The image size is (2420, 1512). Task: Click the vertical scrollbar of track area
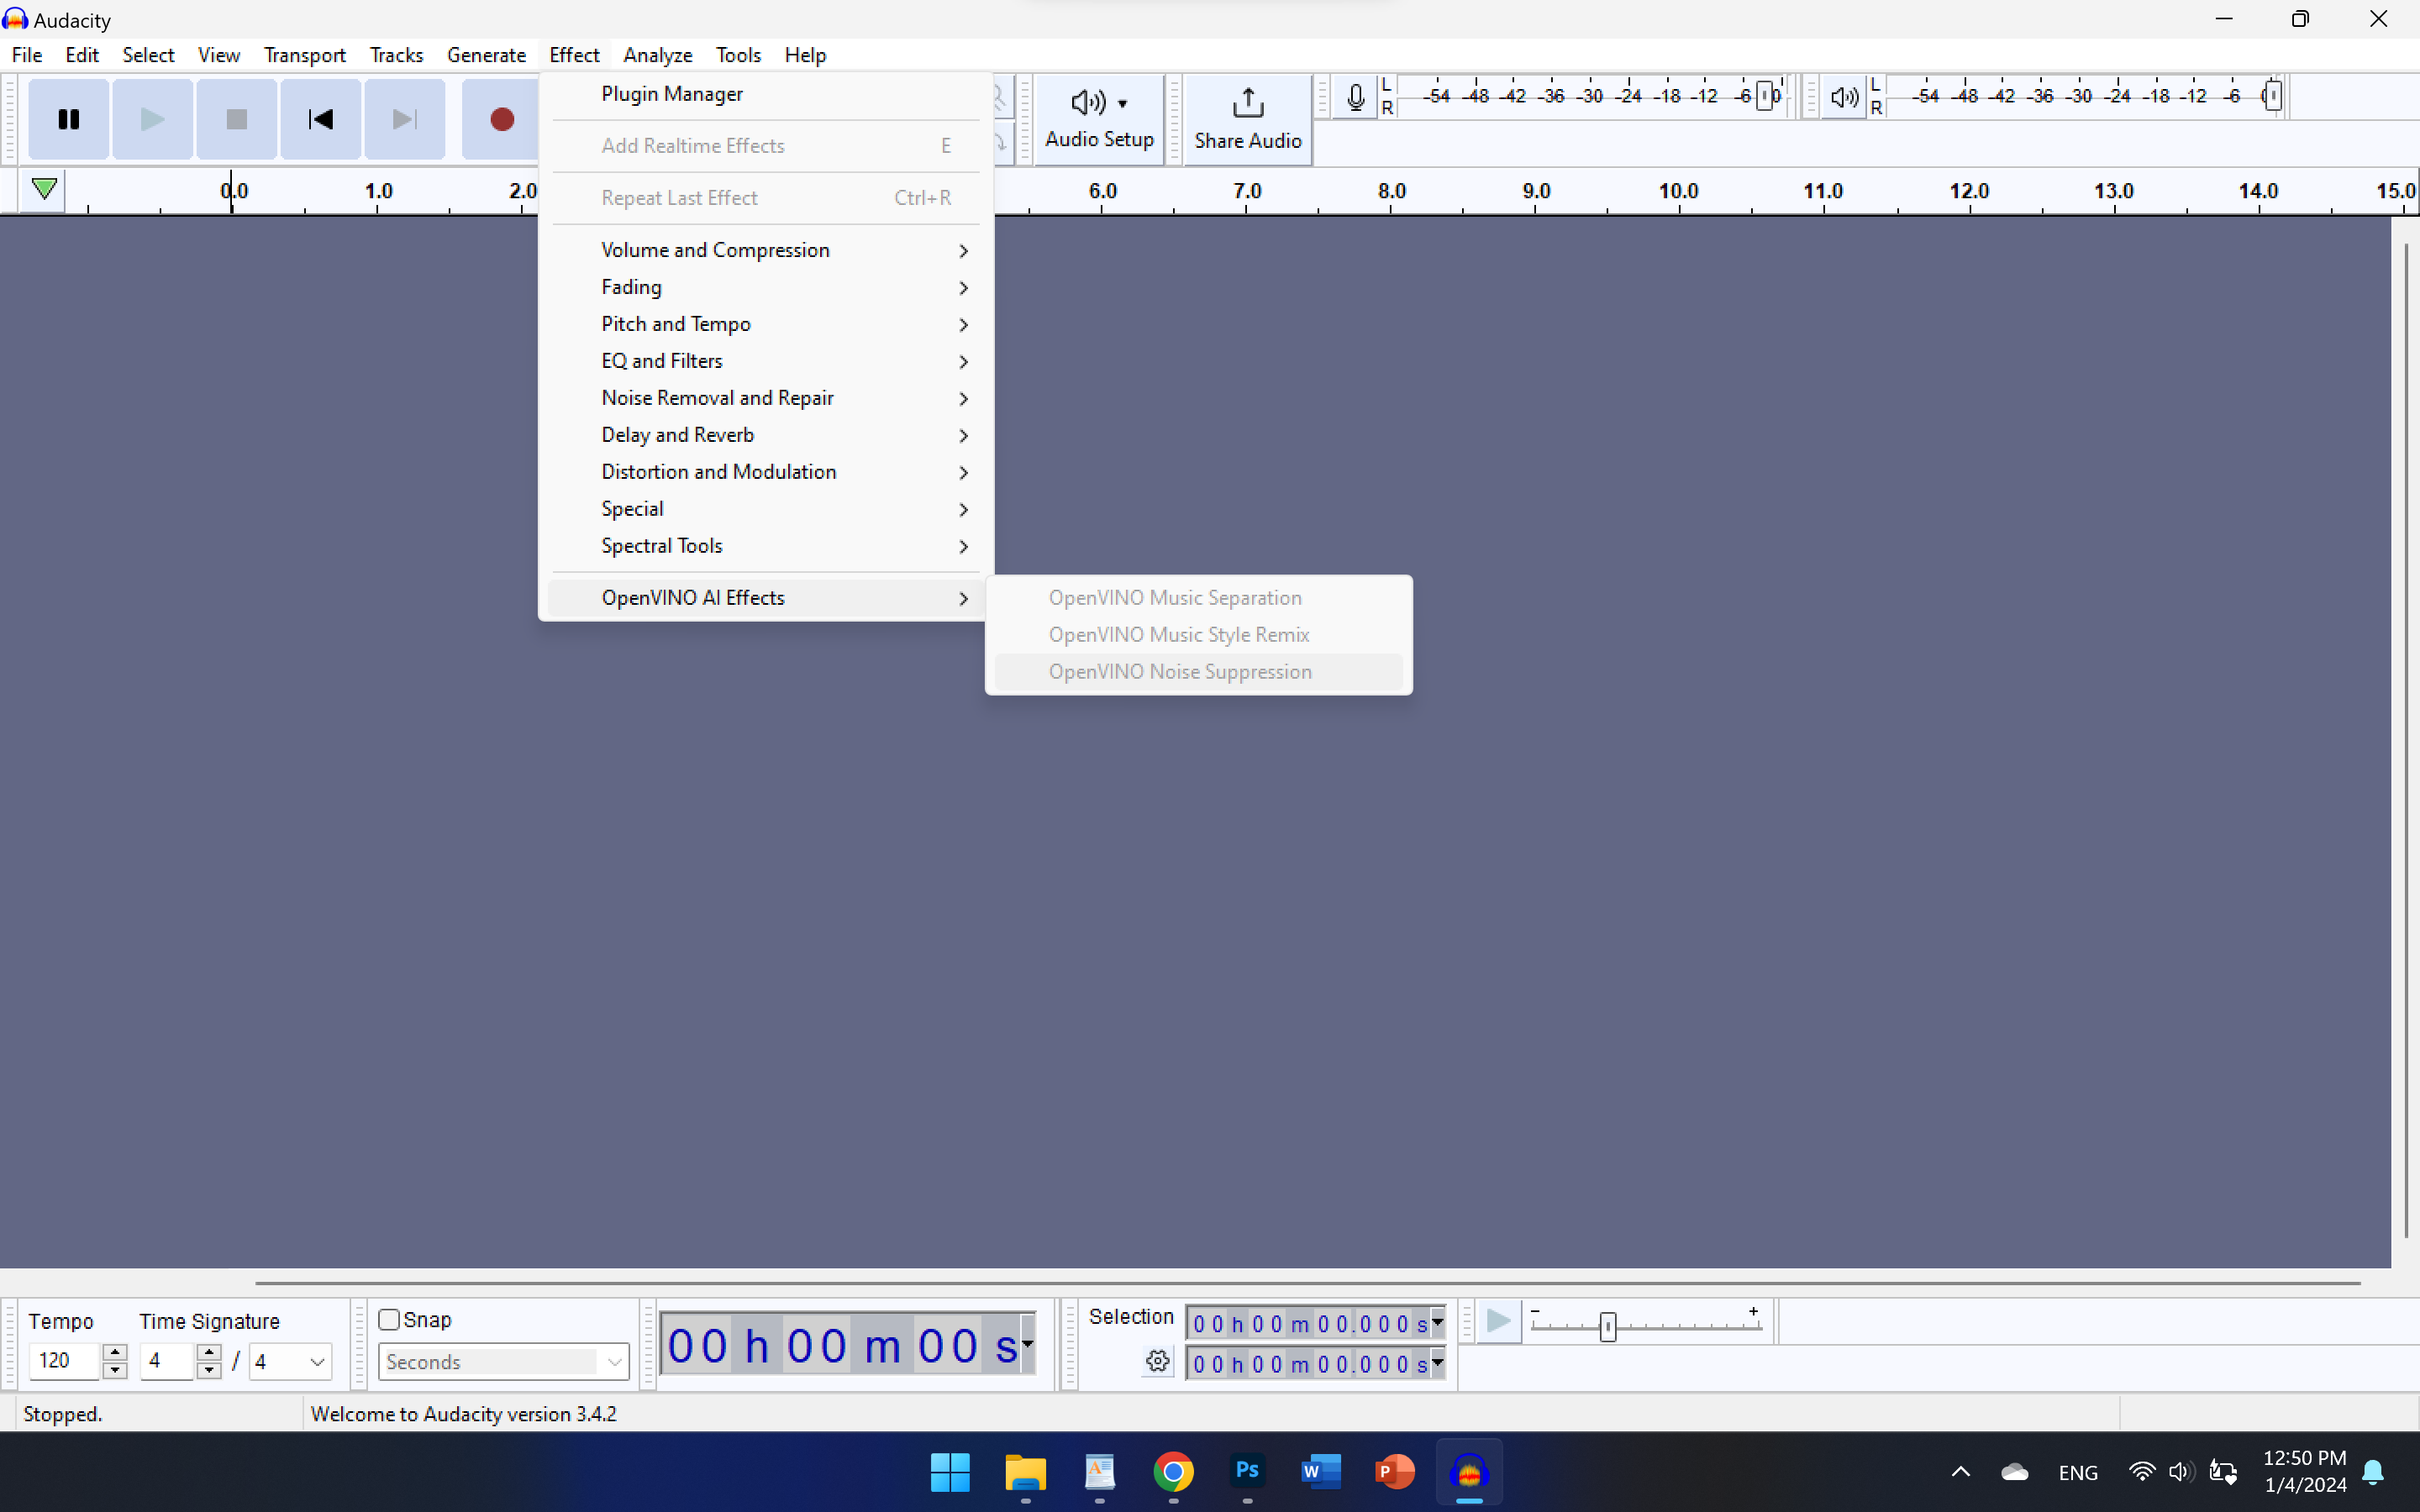tap(2405, 740)
